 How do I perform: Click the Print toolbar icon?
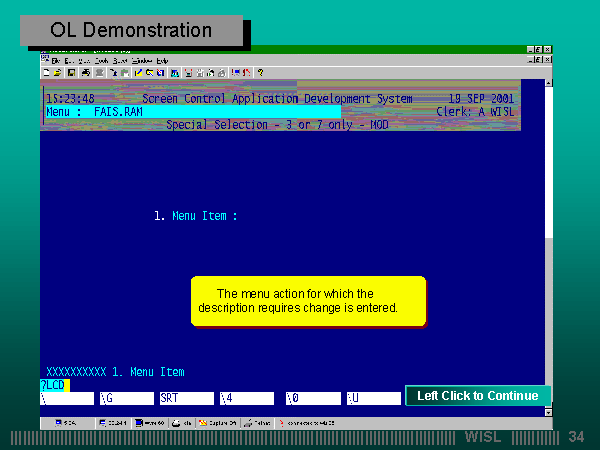click(x=86, y=73)
